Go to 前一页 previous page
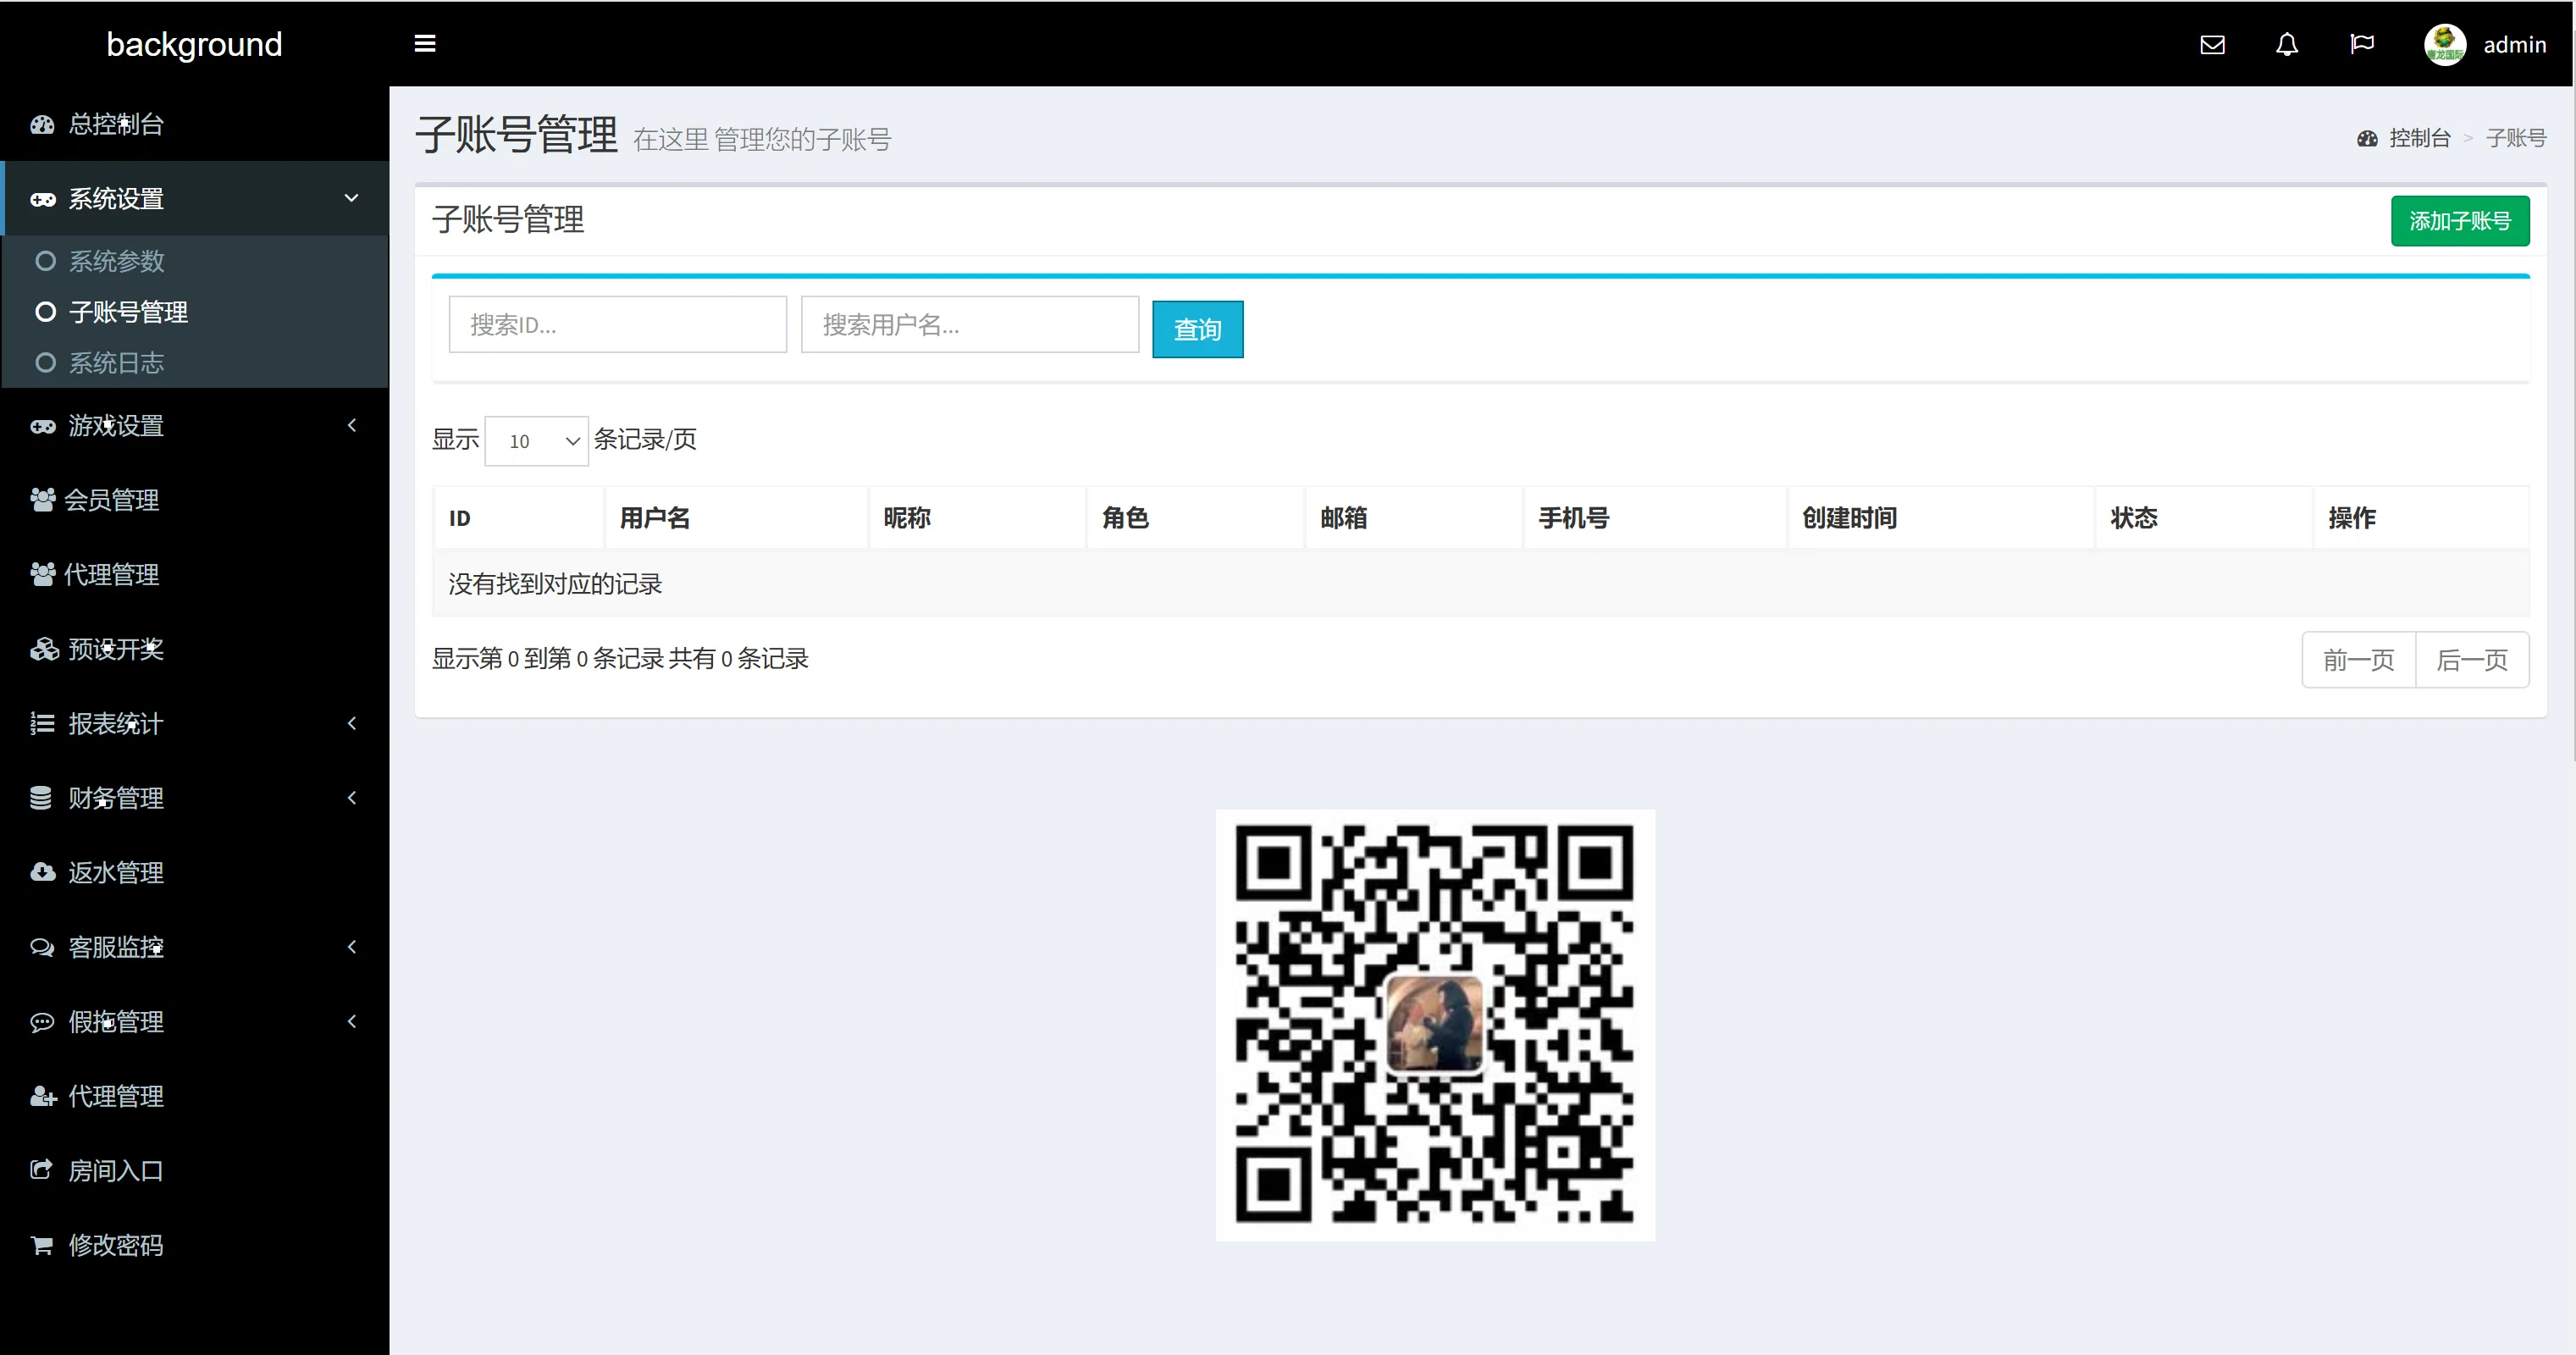This screenshot has height=1355, width=2576. pyautogui.click(x=2359, y=660)
